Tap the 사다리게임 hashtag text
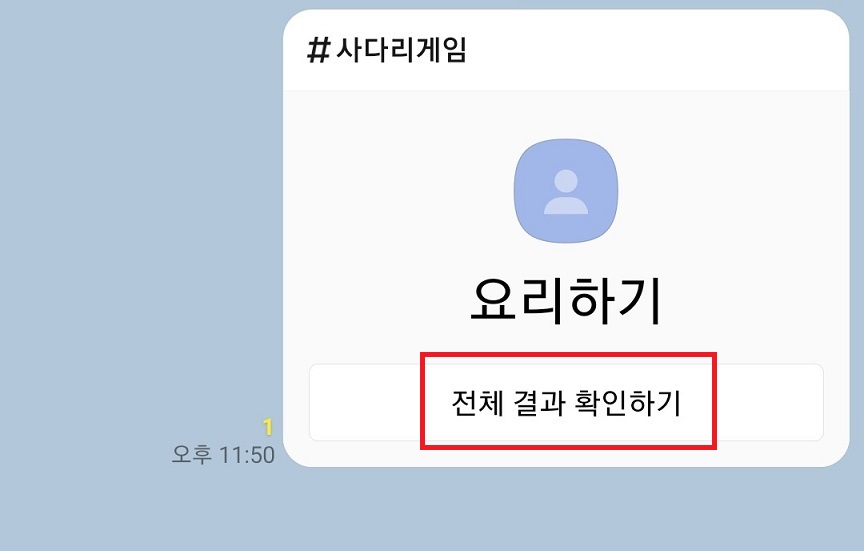Viewport: 864px width, 551px height. (x=401, y=50)
